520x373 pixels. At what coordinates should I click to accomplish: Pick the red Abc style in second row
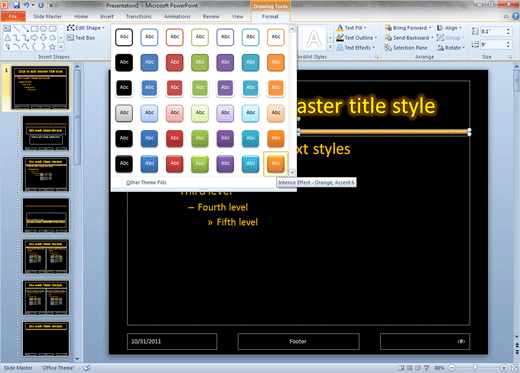tap(175, 62)
